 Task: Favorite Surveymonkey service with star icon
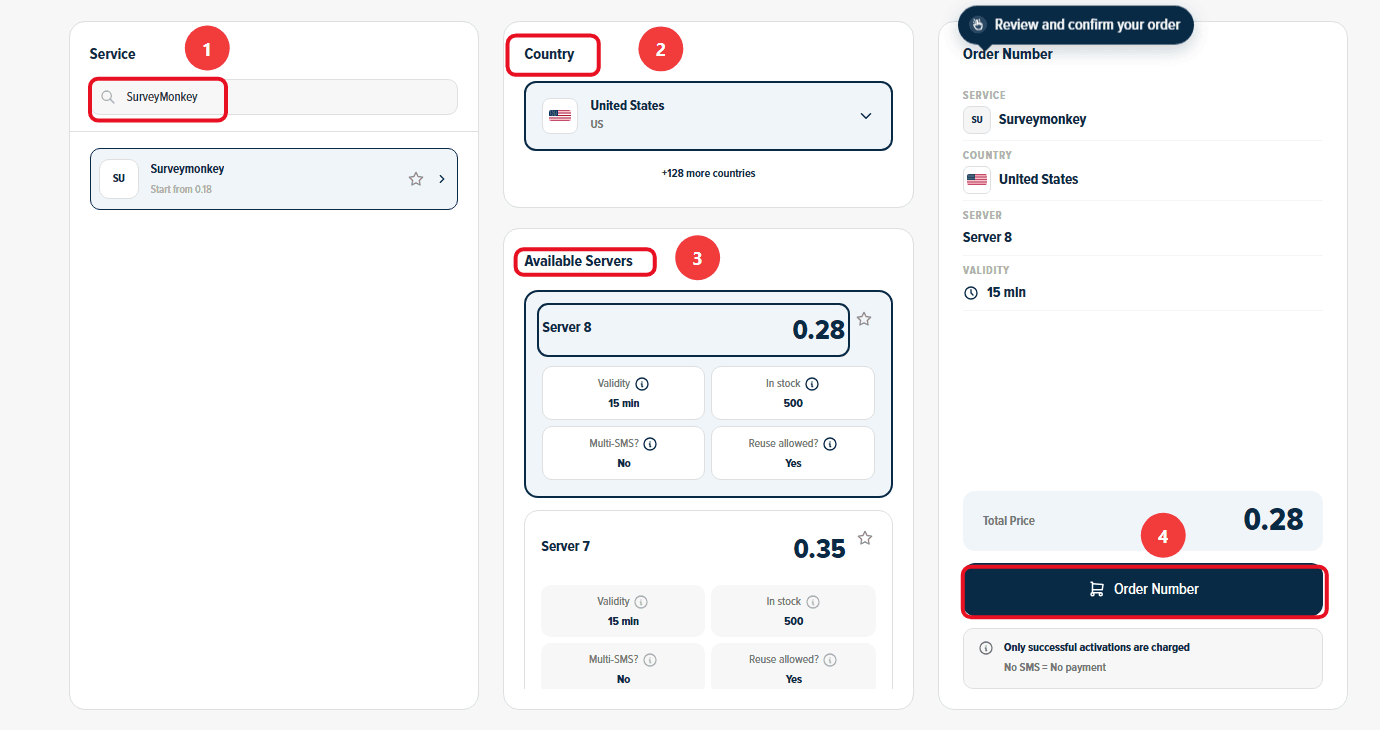(x=416, y=179)
